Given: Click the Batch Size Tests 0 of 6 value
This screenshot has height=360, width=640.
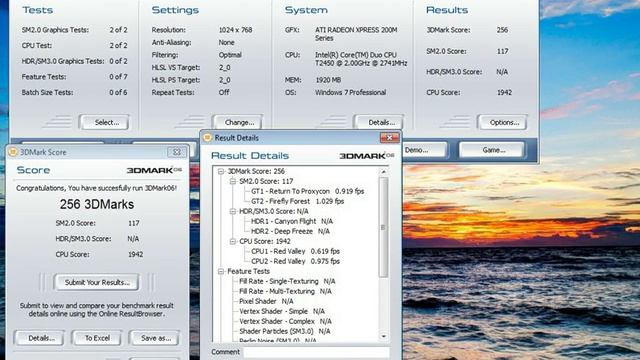Looking at the screenshot, I should click(118, 93).
